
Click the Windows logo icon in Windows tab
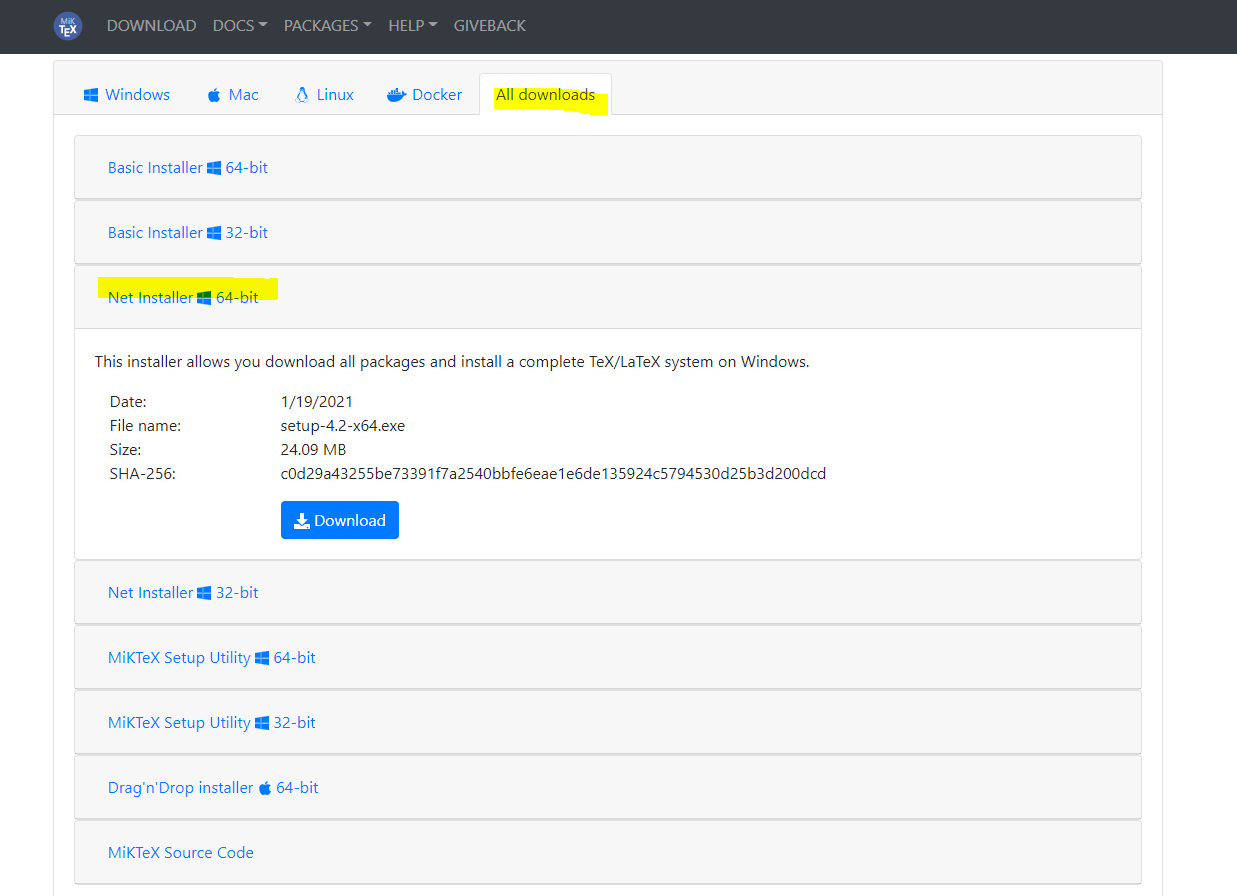click(x=90, y=95)
